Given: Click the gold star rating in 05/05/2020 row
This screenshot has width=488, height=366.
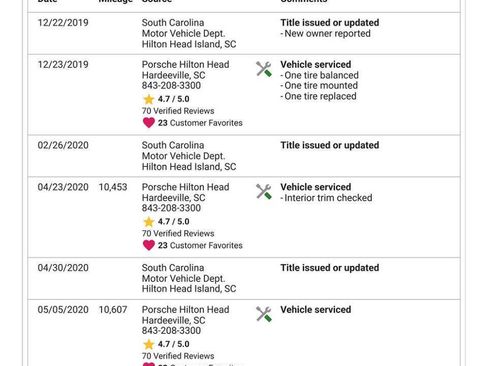Looking at the screenshot, I should [149, 344].
